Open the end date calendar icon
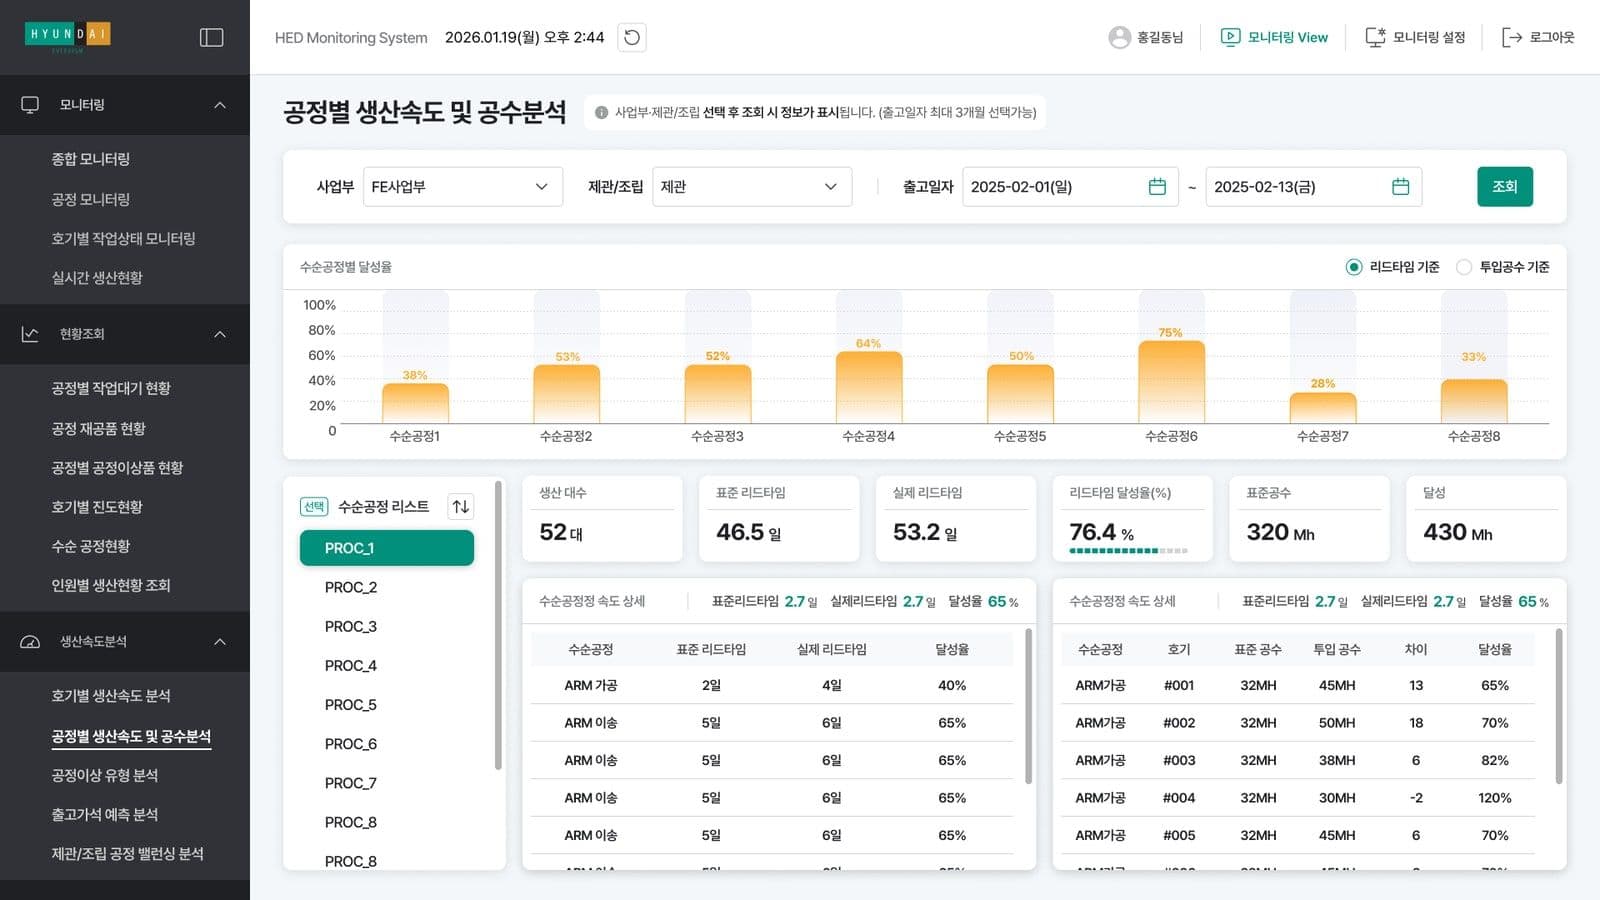The image size is (1600, 900). (1400, 186)
